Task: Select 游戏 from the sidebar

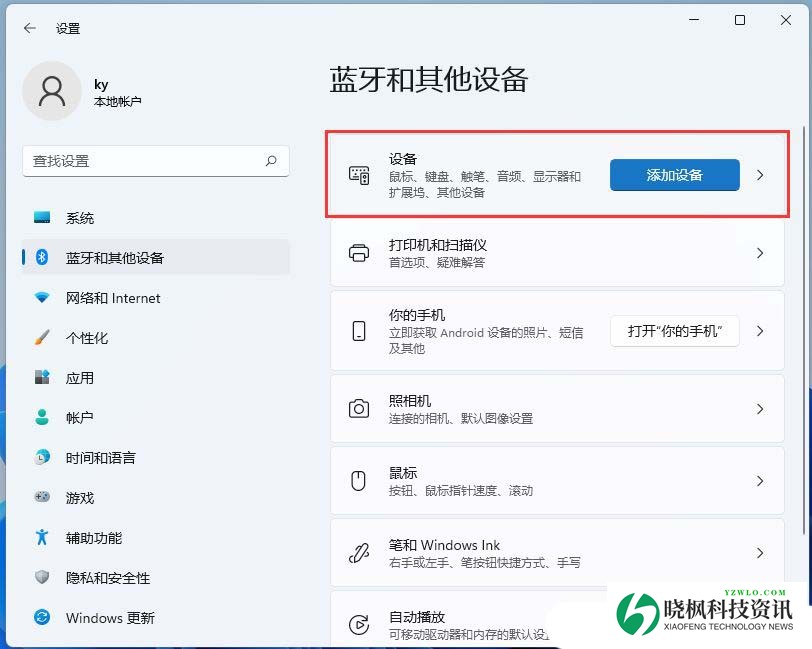Action: [80, 498]
